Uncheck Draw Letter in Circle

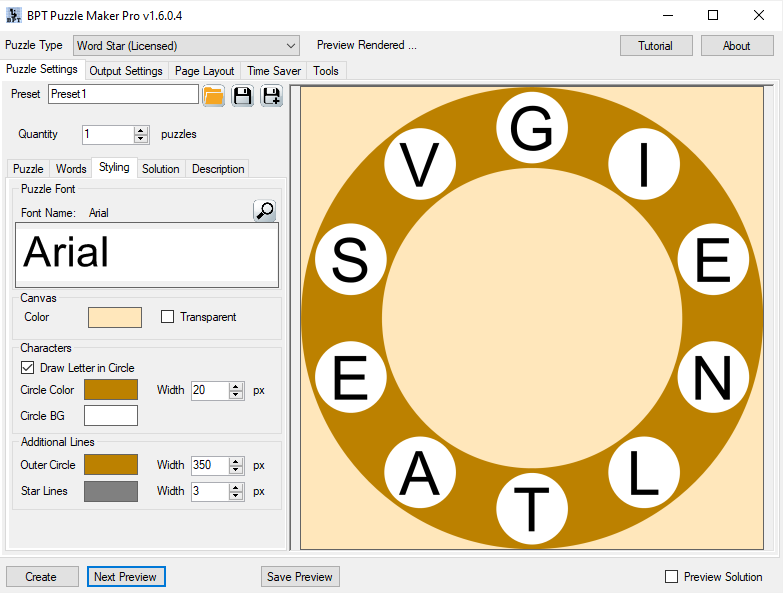coord(27,368)
